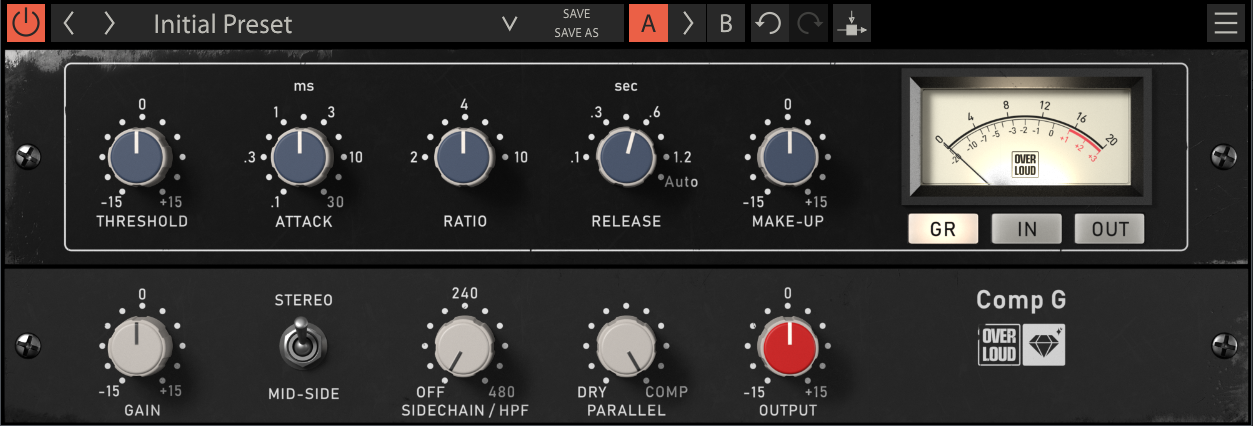Image resolution: width=1253 pixels, height=426 pixels.
Task: Open the hamburger menu
Action: (1225, 23)
